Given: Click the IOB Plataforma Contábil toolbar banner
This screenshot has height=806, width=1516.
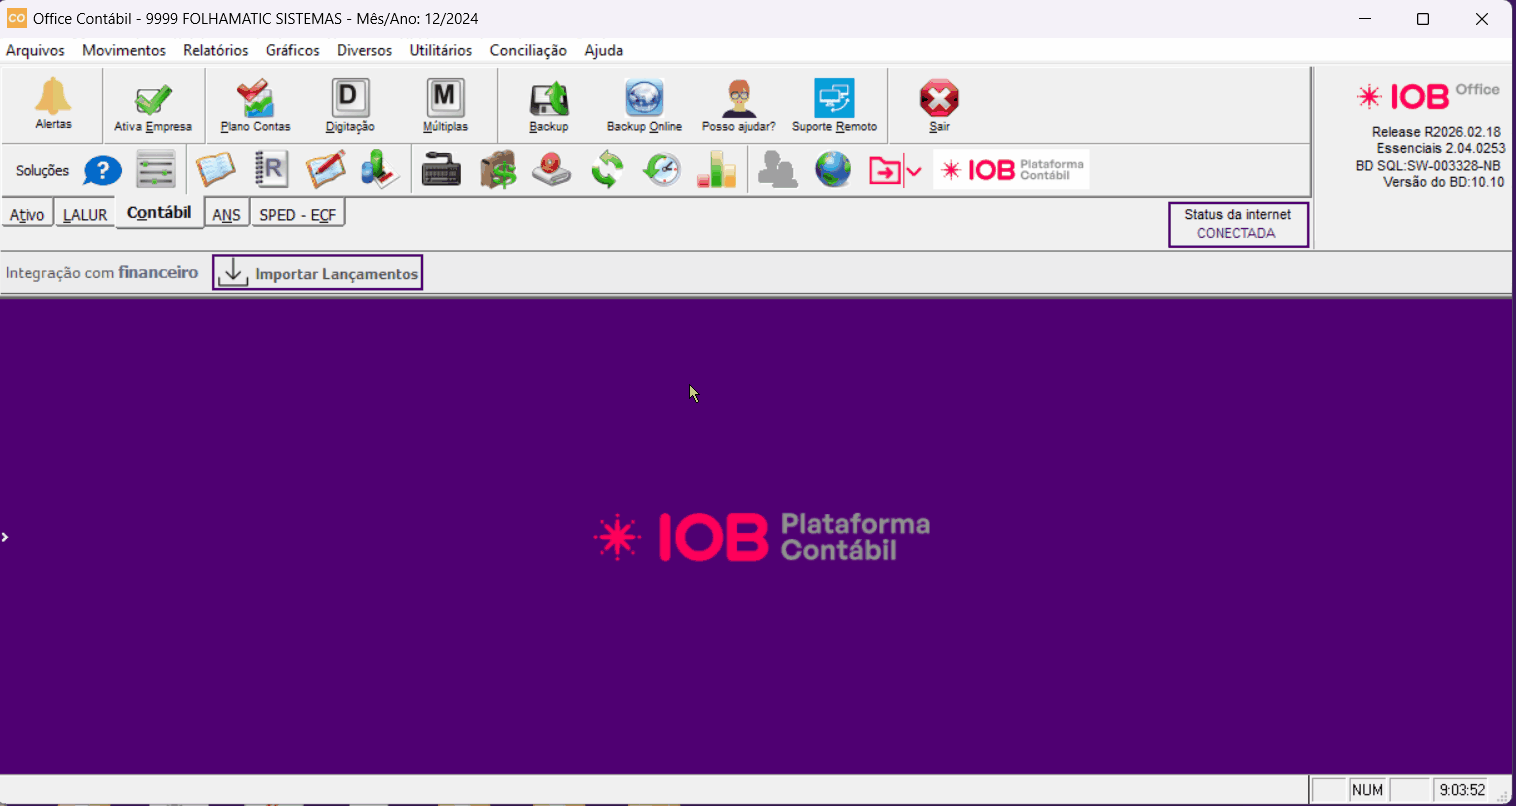Looking at the screenshot, I should pyautogui.click(x=1011, y=170).
